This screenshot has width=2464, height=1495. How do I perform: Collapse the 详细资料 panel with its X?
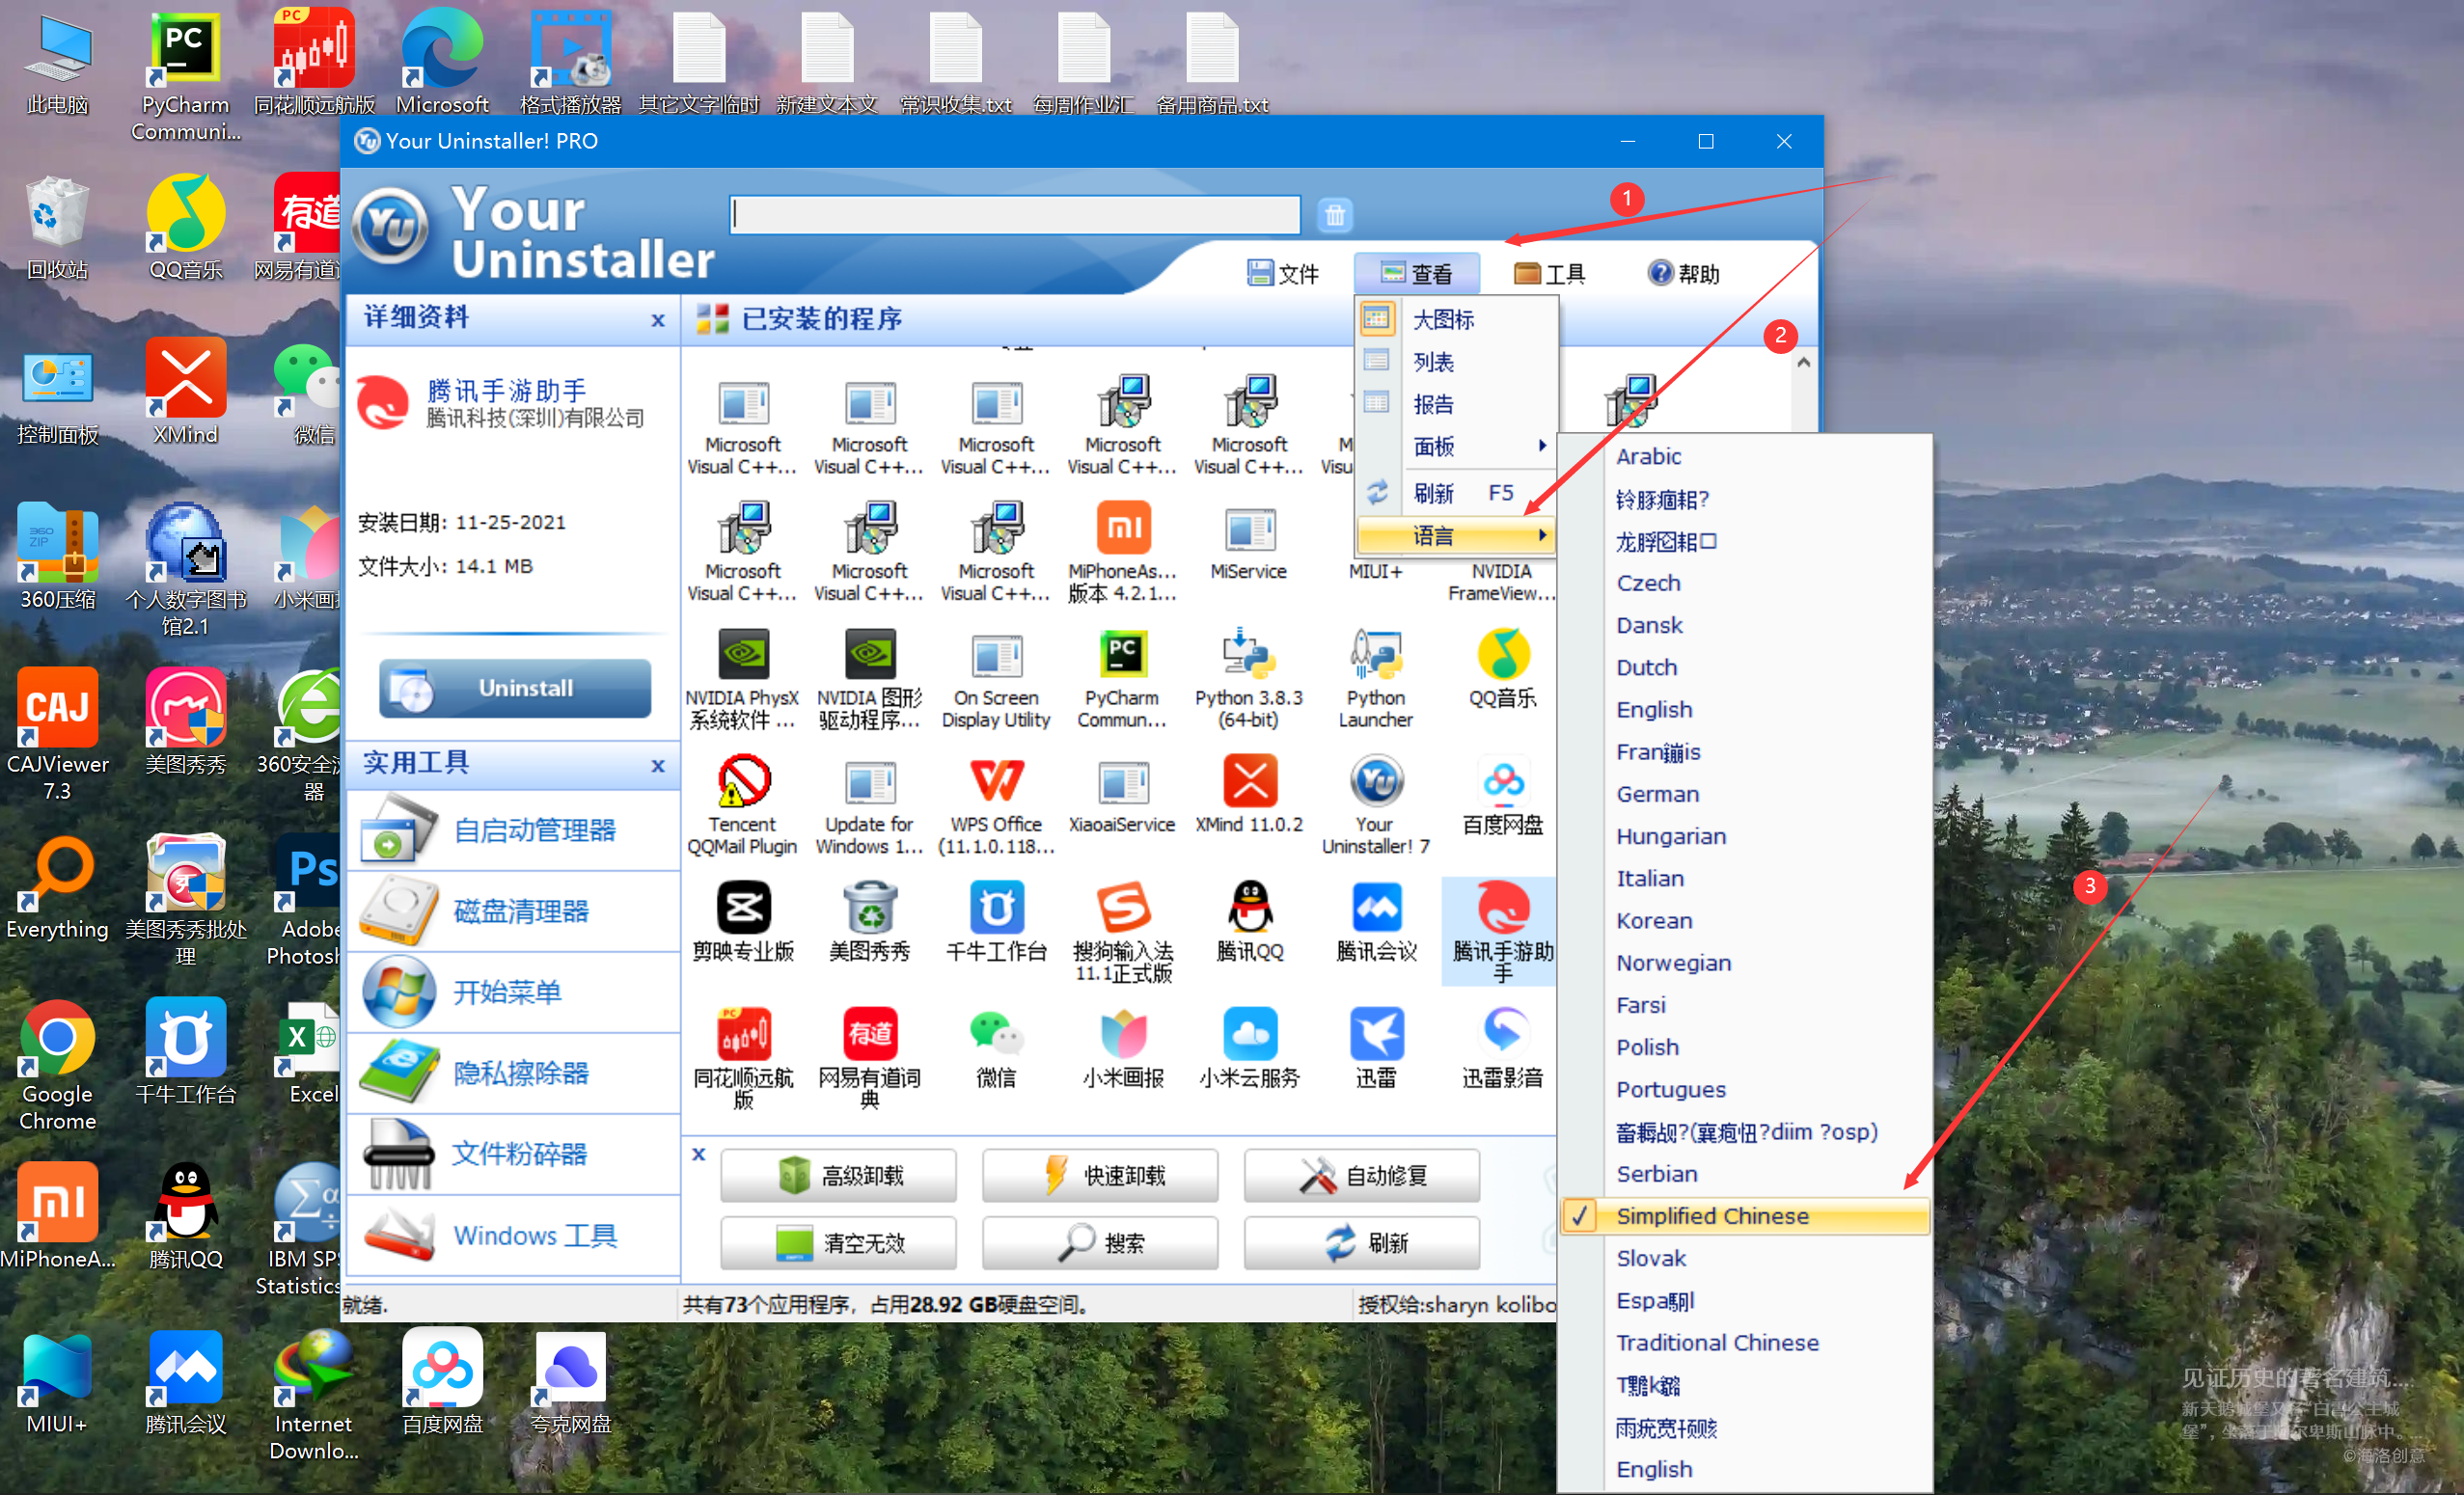tap(657, 320)
